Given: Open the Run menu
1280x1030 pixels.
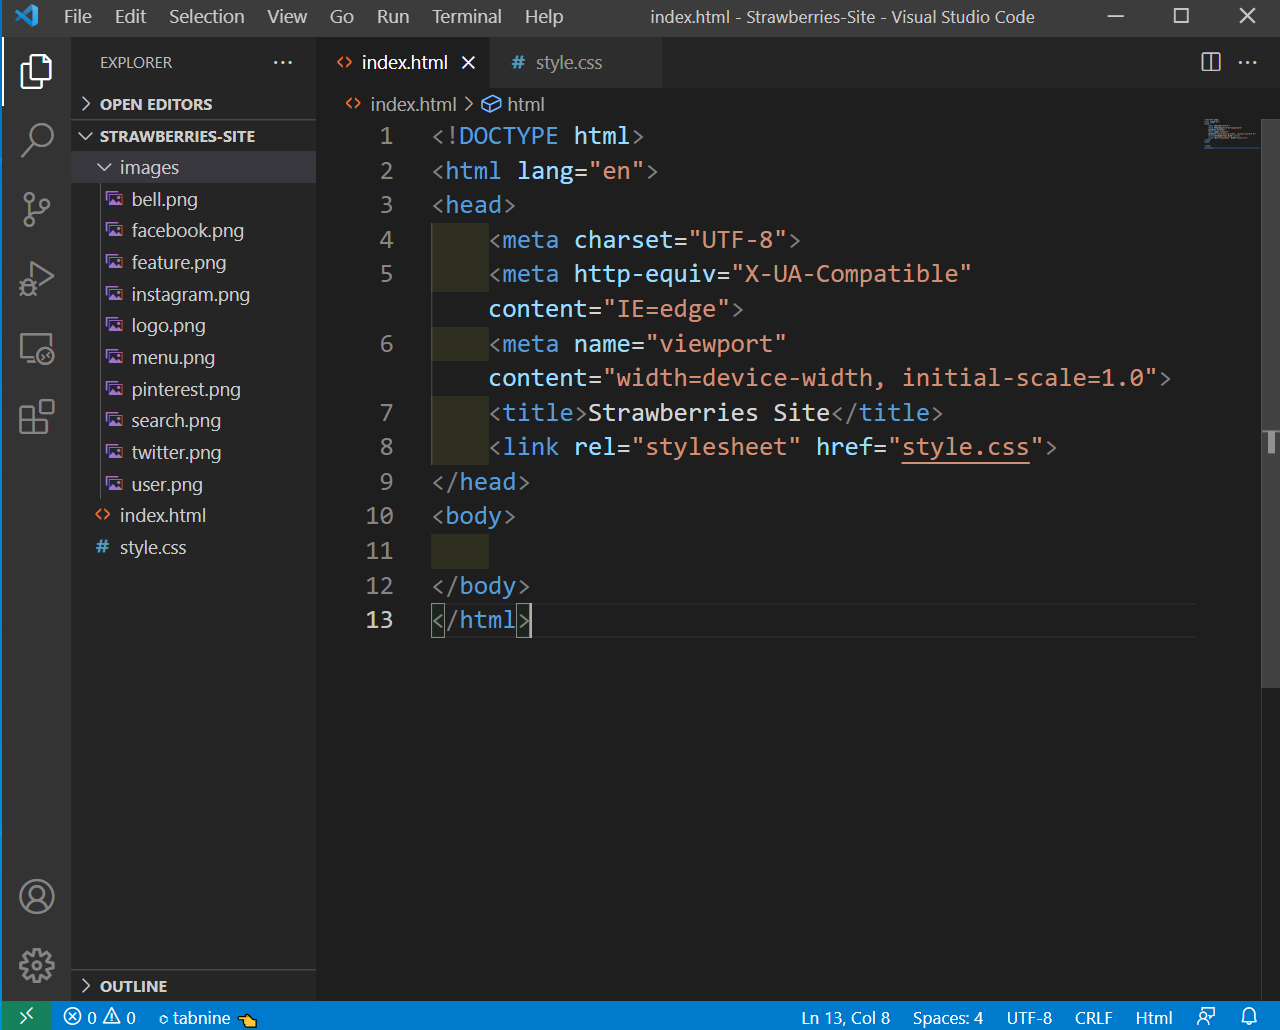Looking at the screenshot, I should [393, 16].
